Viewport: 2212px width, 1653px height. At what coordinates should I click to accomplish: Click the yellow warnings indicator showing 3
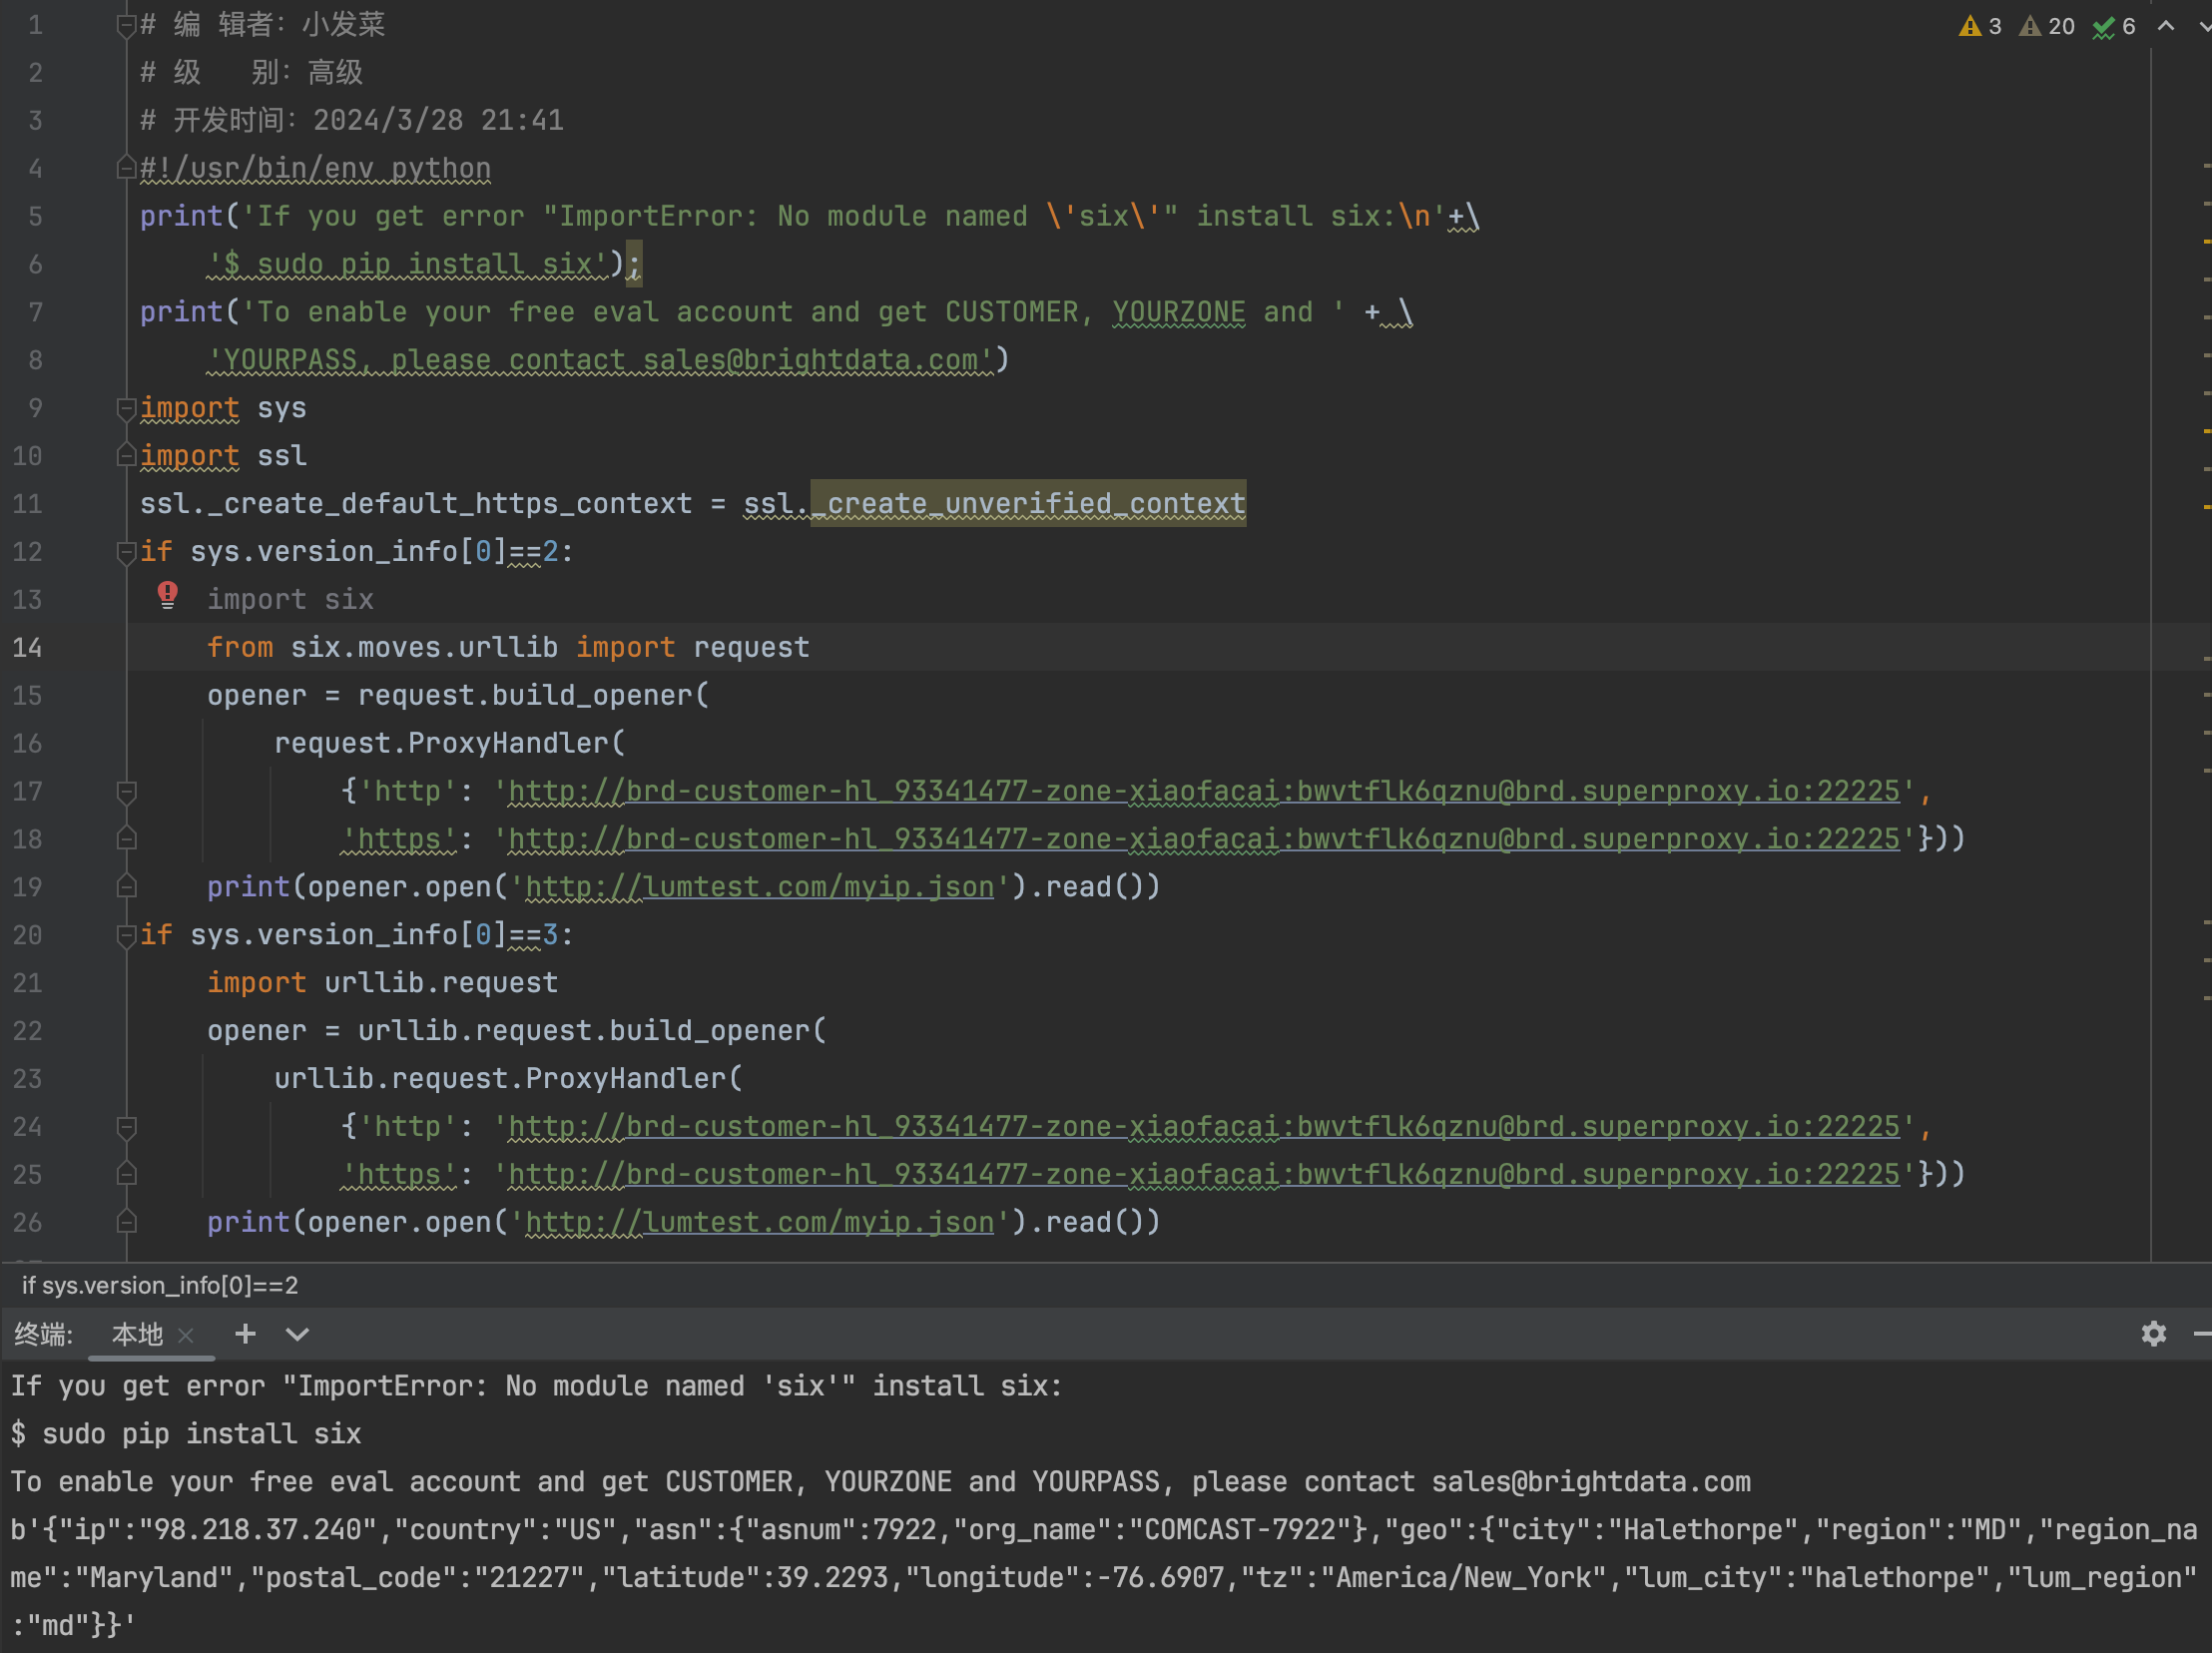pos(1980,26)
